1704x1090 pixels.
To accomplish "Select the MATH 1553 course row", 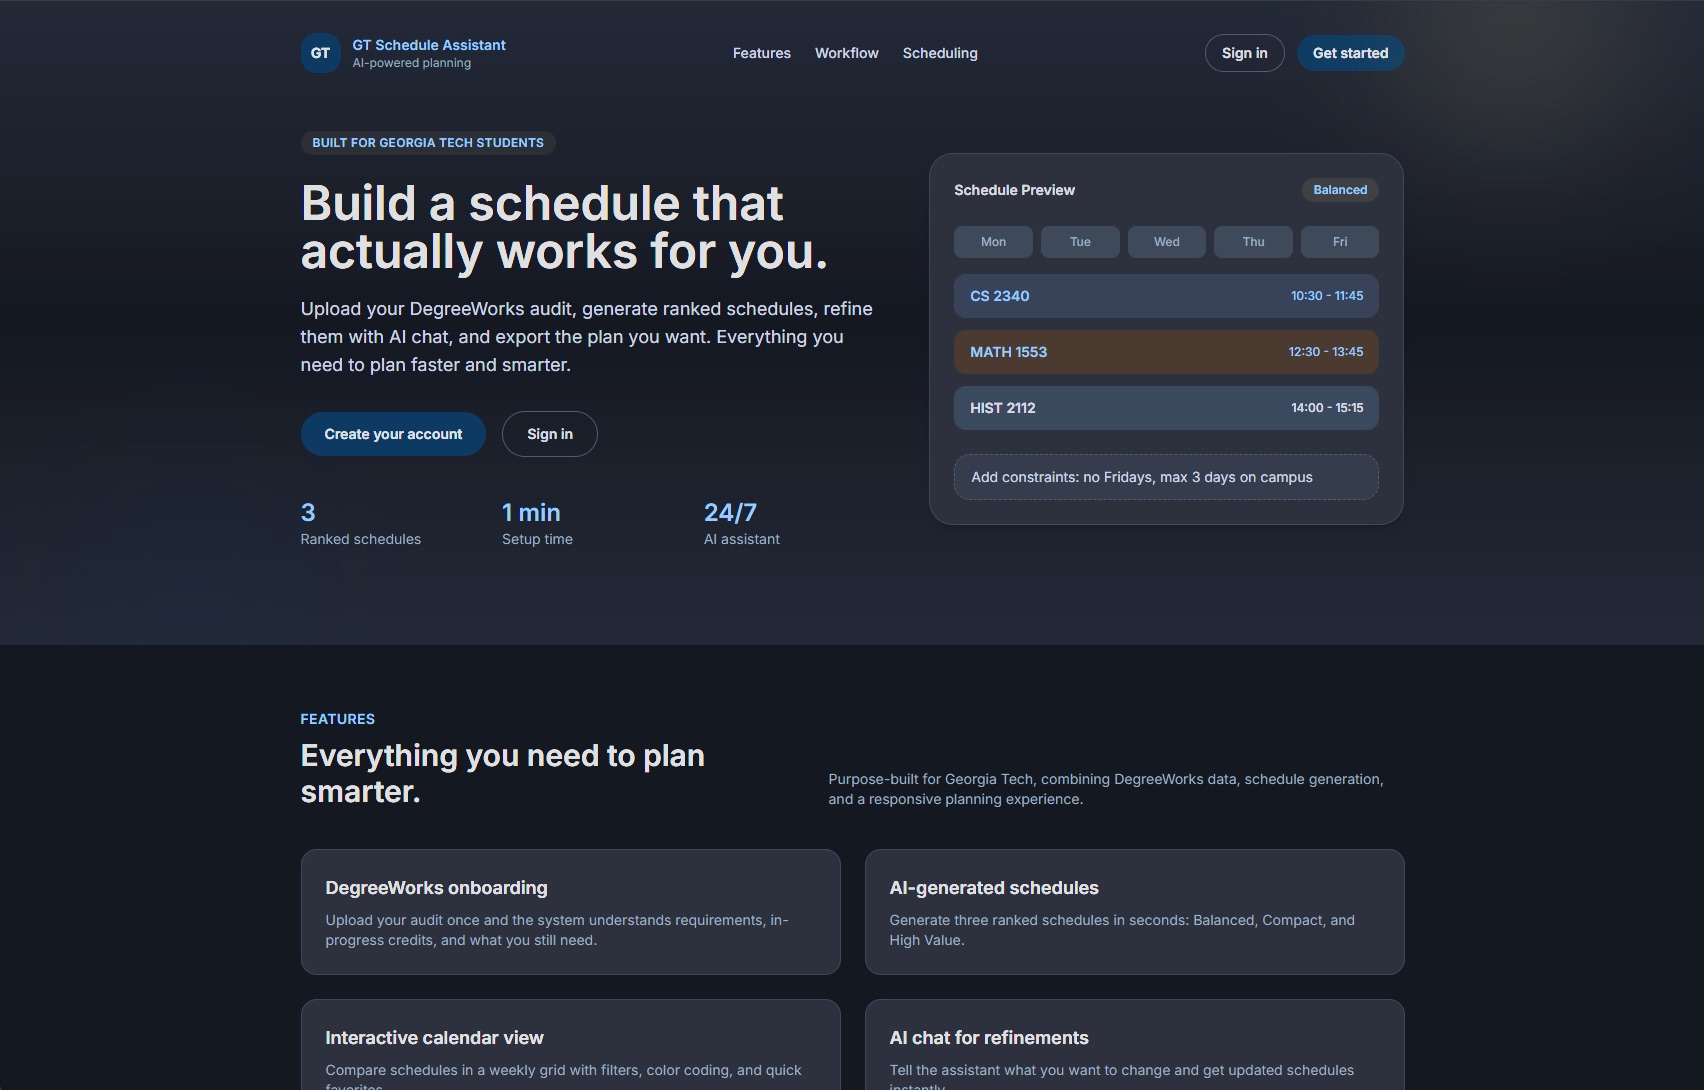I will [1166, 352].
